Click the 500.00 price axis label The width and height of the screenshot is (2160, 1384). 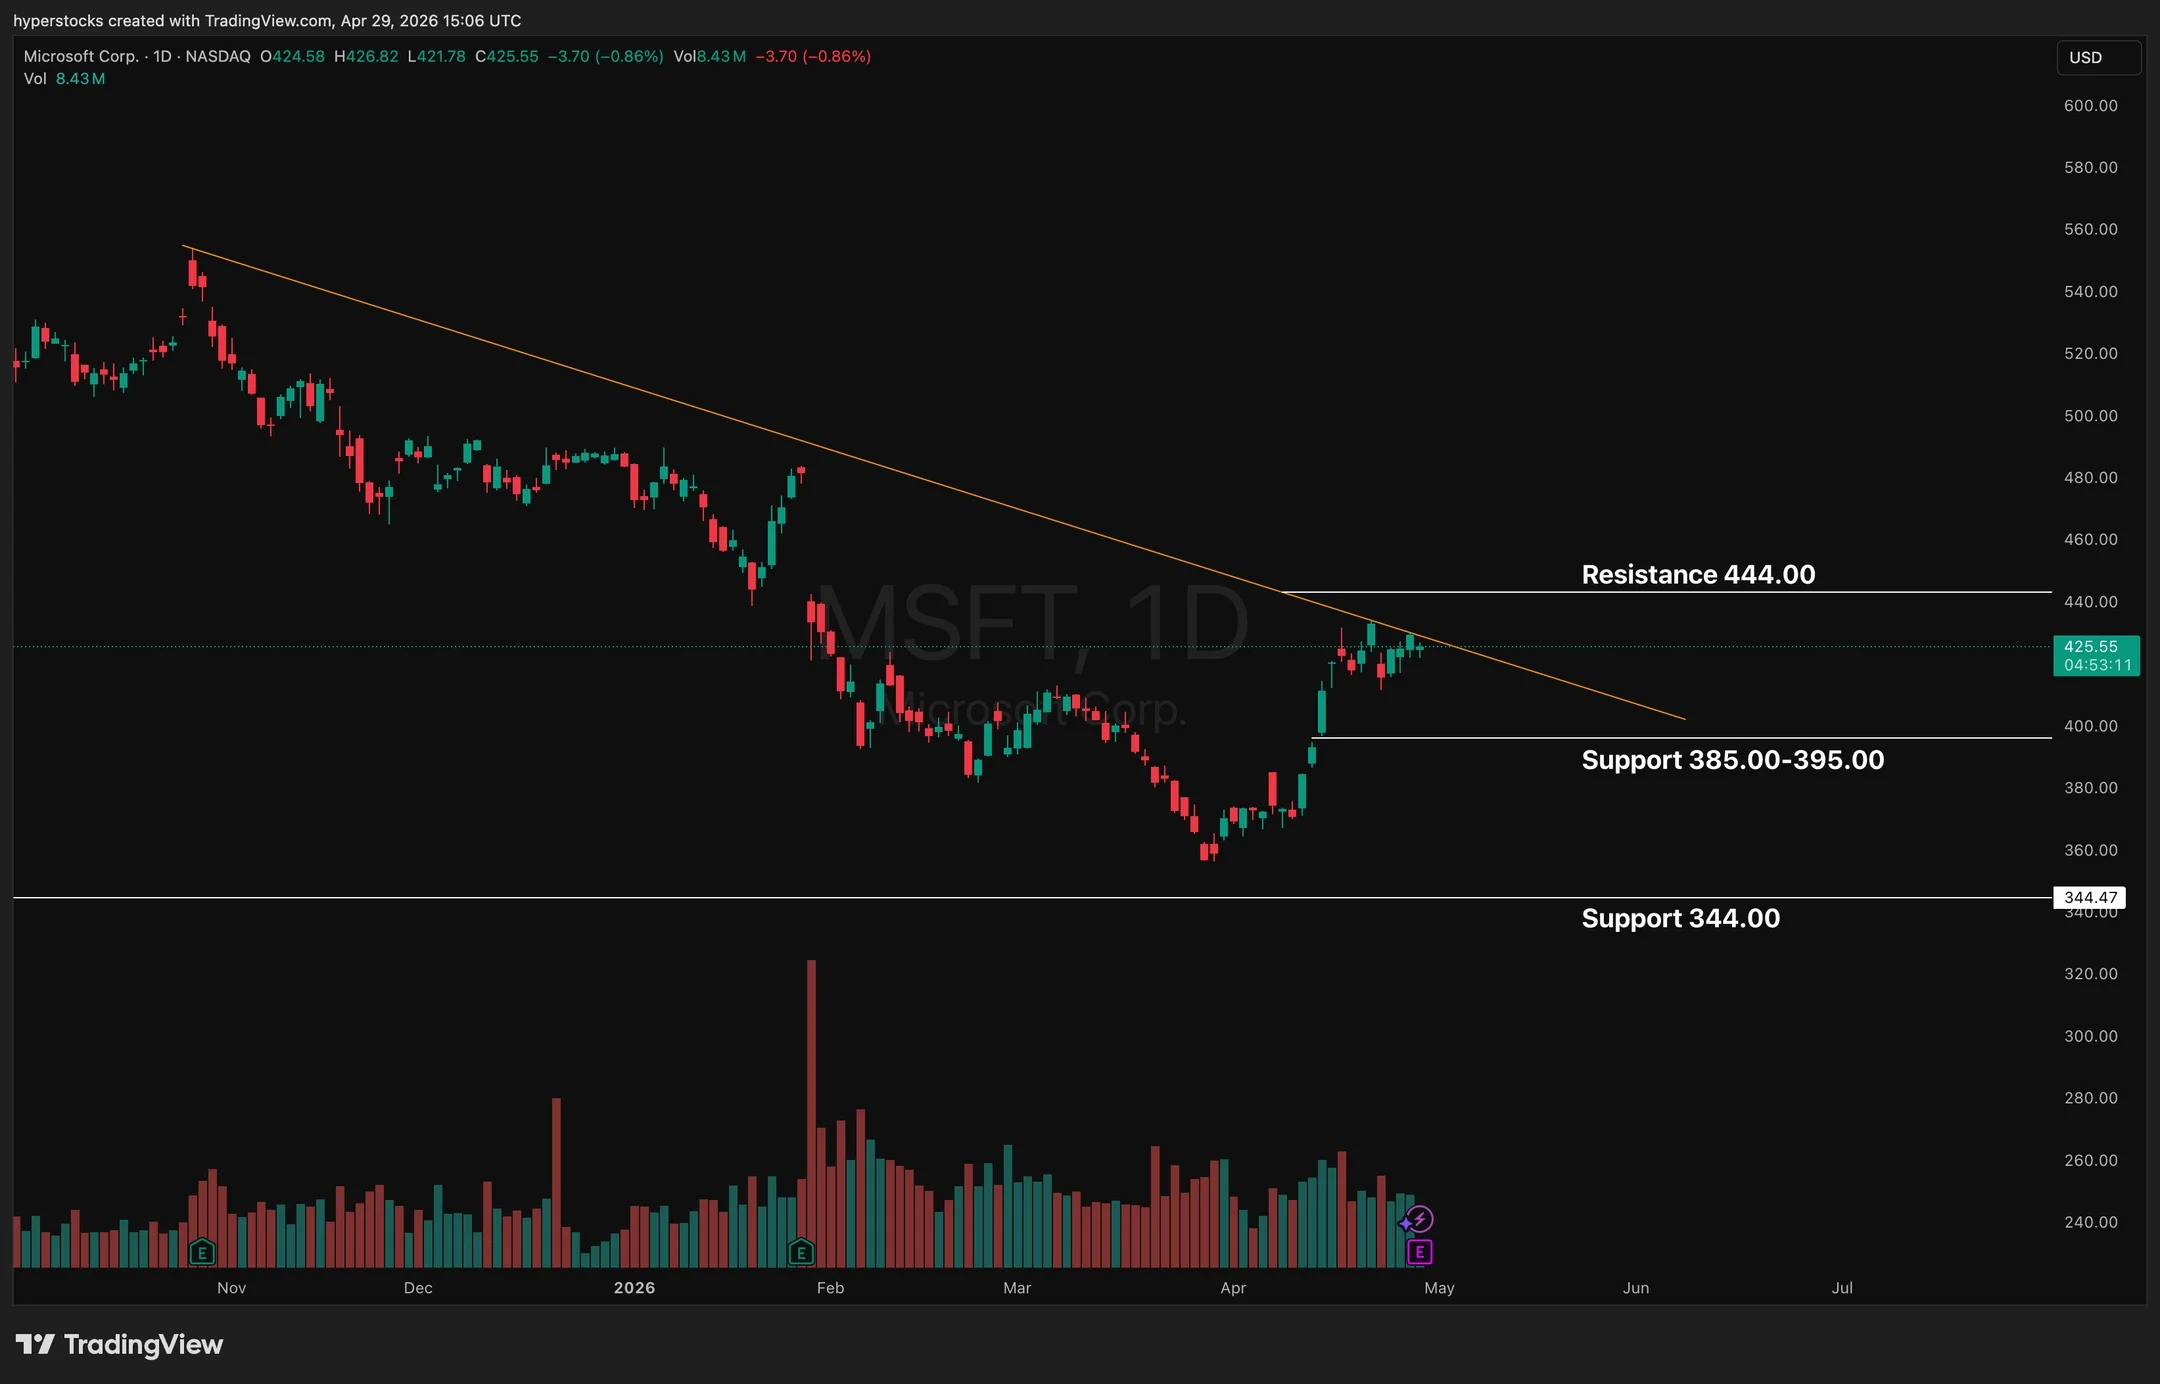(2090, 415)
